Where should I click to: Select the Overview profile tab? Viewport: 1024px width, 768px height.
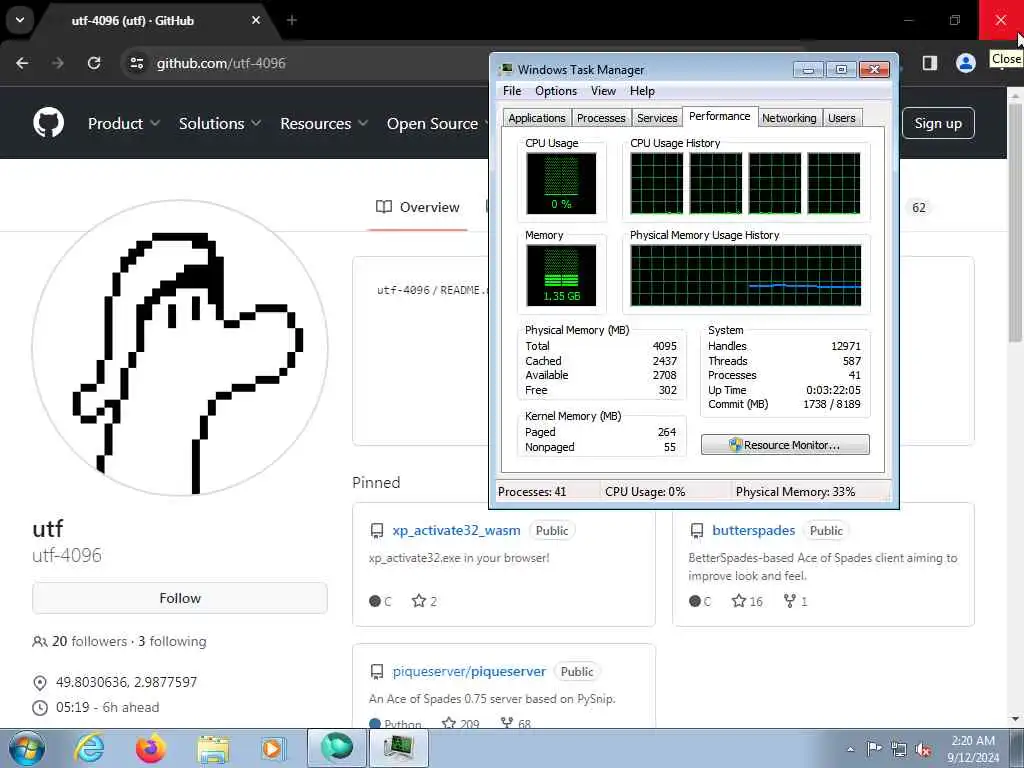(418, 207)
